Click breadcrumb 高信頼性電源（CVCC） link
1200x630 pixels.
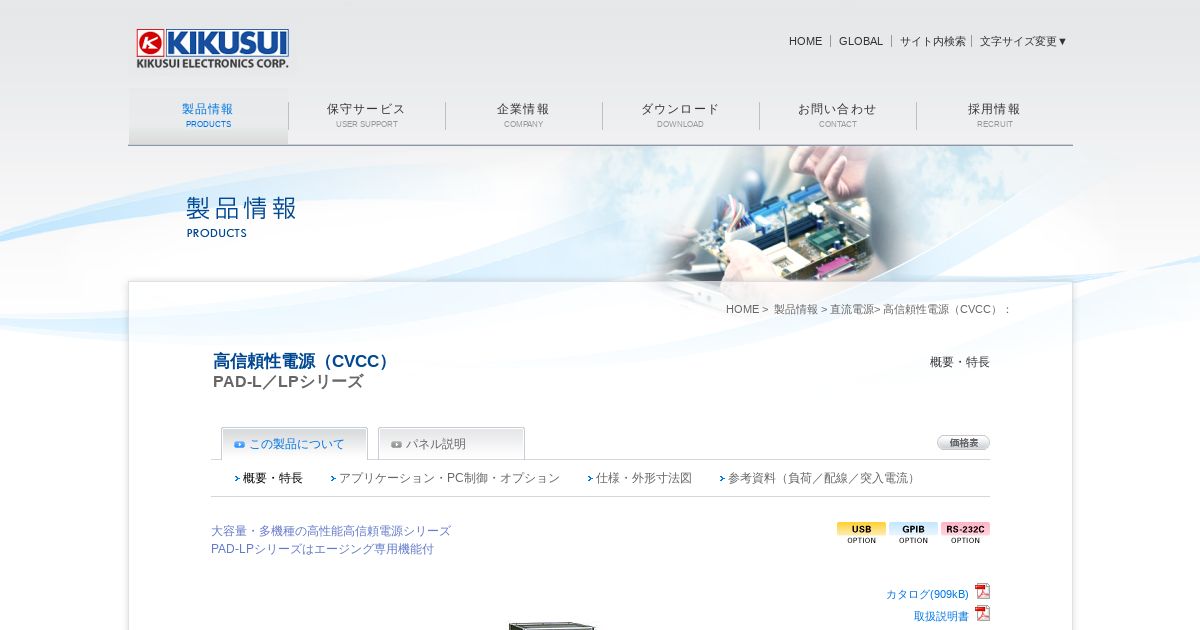[x=942, y=309]
